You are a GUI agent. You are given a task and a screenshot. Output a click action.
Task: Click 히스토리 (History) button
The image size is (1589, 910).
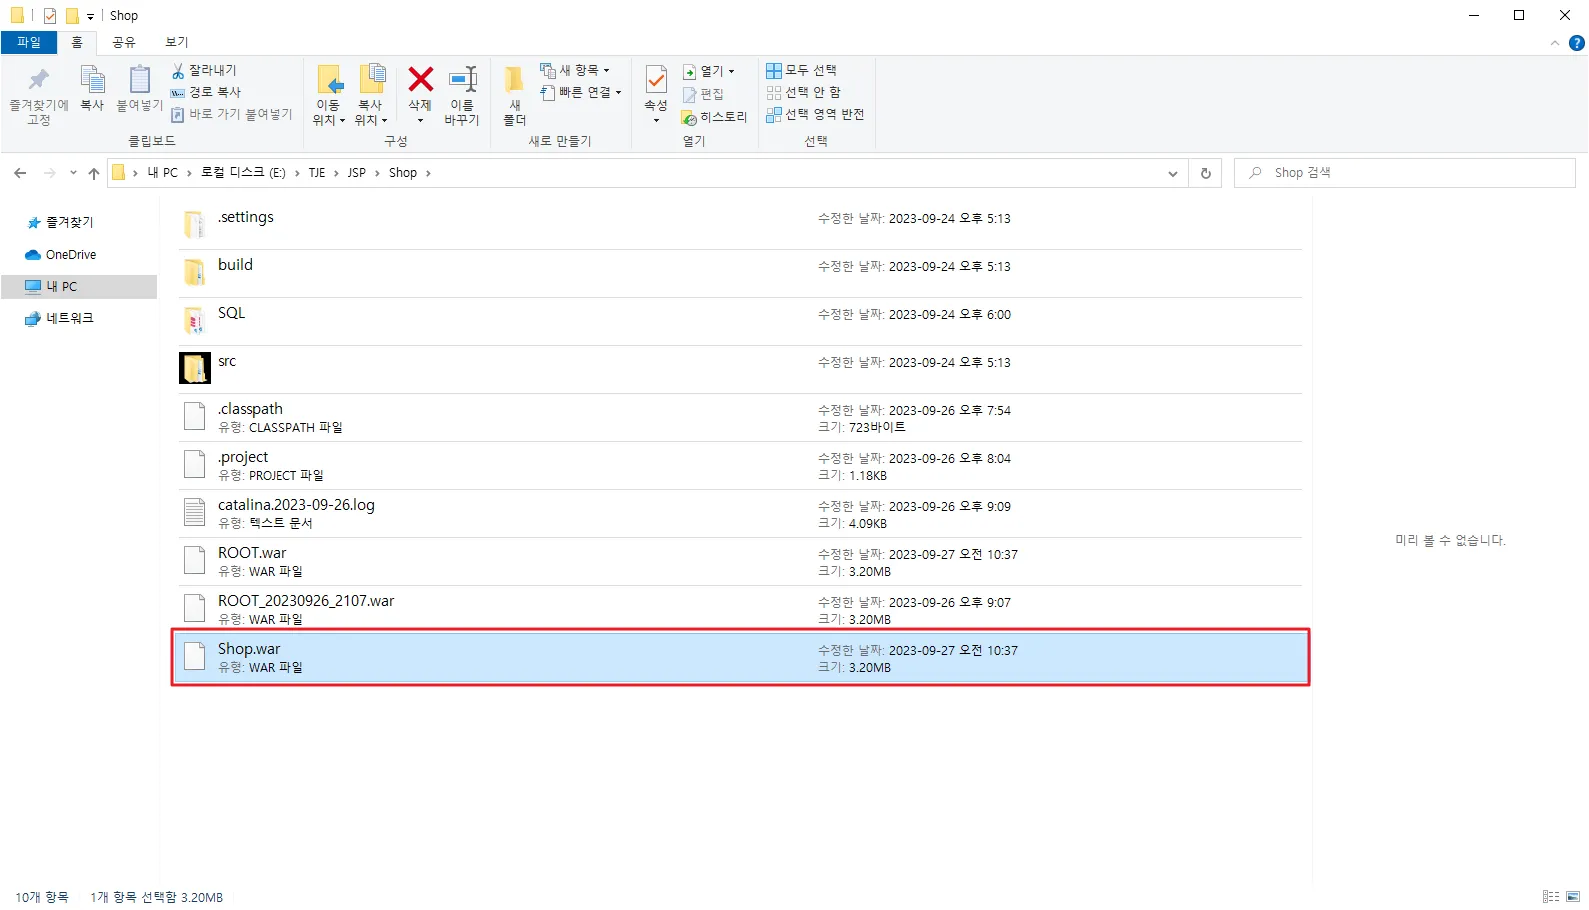715,117
